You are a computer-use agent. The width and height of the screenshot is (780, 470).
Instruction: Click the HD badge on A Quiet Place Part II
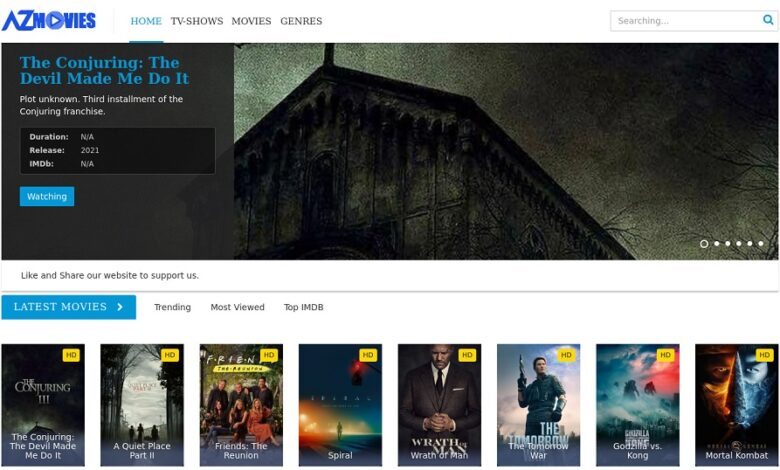pyautogui.click(x=170, y=355)
